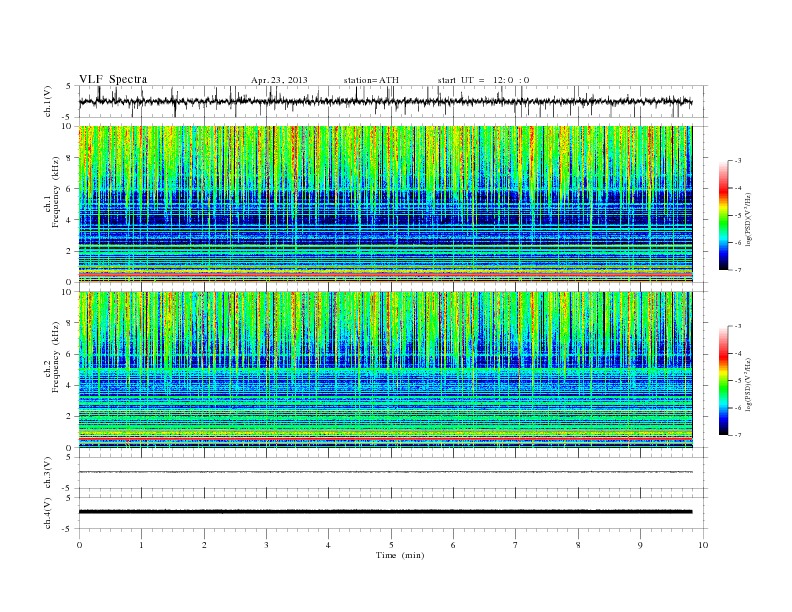Image resolution: width=792 pixels, height=612 pixels.
Task: Click the upper "log(PSD)(V²/Hz)" color bar label
Action: [x=748, y=219]
